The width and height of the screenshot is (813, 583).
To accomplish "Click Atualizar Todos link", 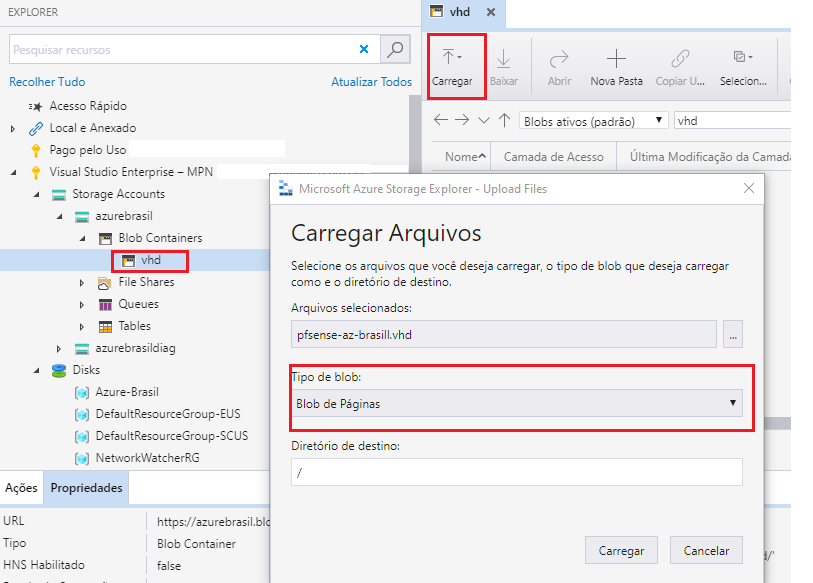I will click(x=371, y=82).
